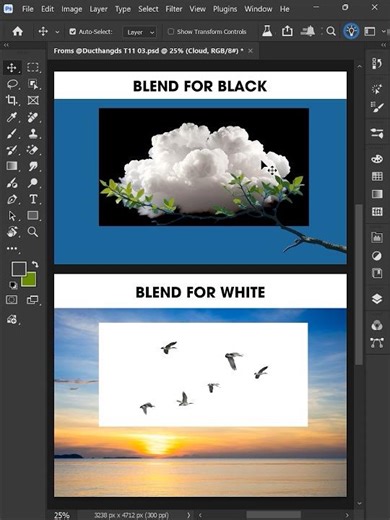
Task: Select the Smudge tool
Action: (33, 166)
